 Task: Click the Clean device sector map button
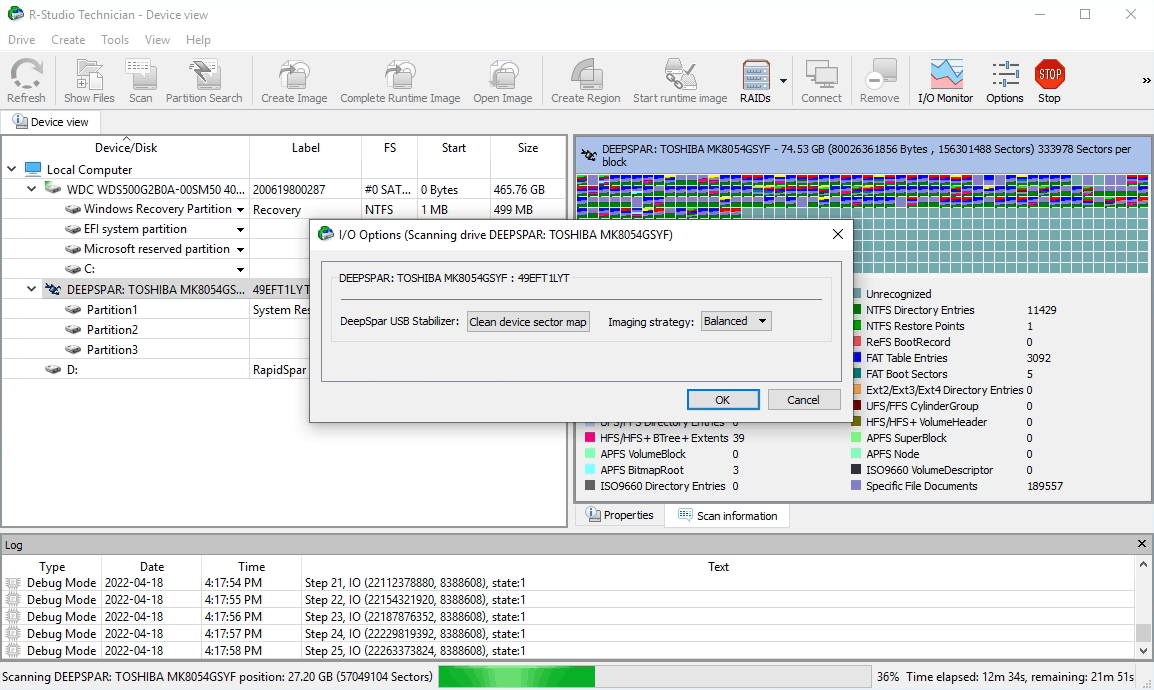(x=528, y=321)
